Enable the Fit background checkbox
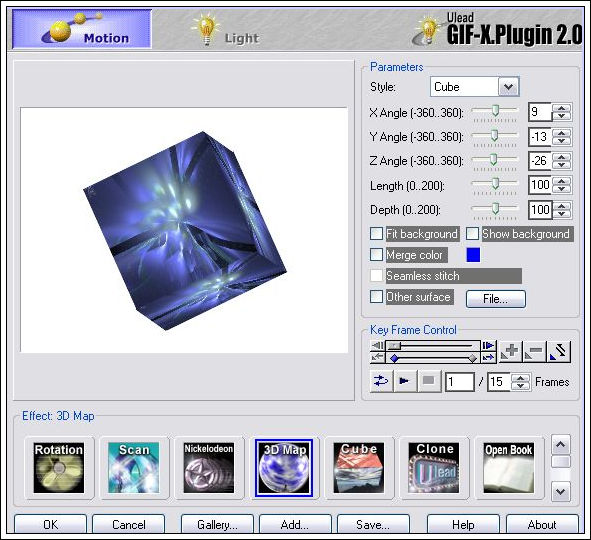 (x=376, y=234)
